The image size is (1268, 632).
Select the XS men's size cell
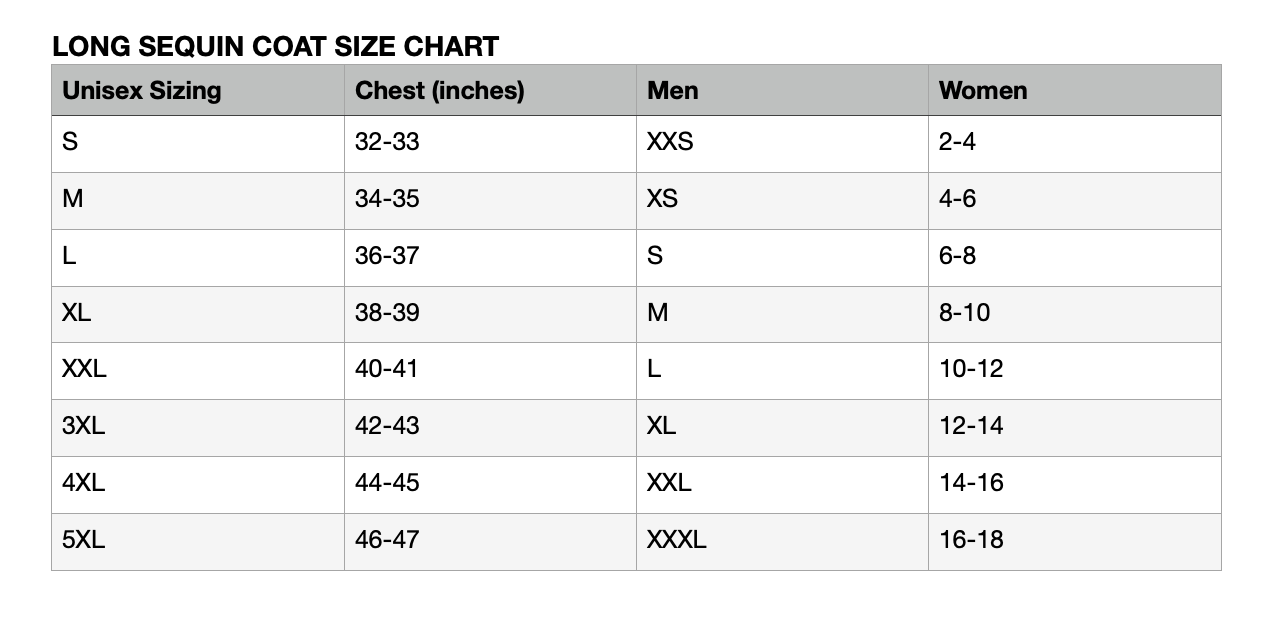point(662,199)
